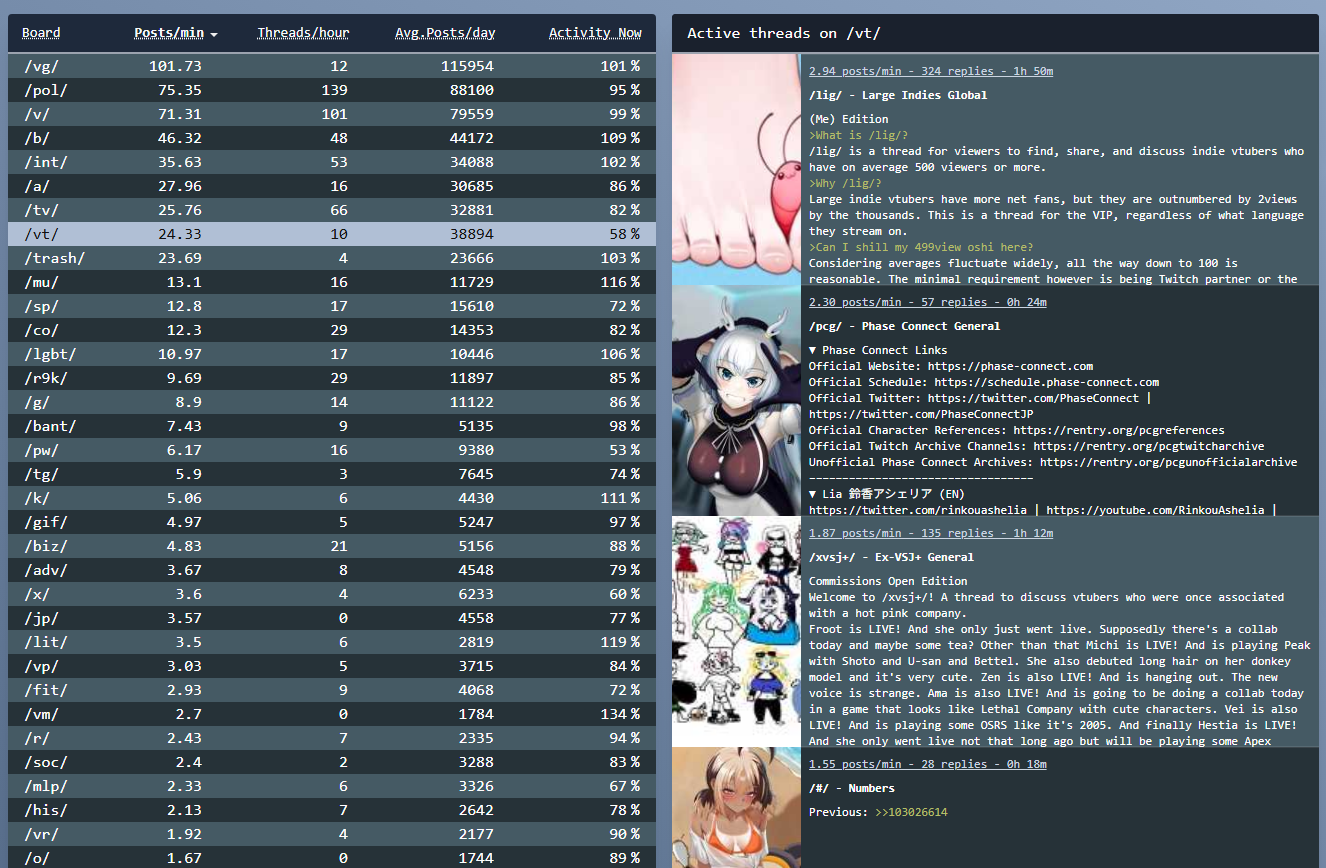Select the /o/ board row
Screen dimensions: 1326x868
332,858
